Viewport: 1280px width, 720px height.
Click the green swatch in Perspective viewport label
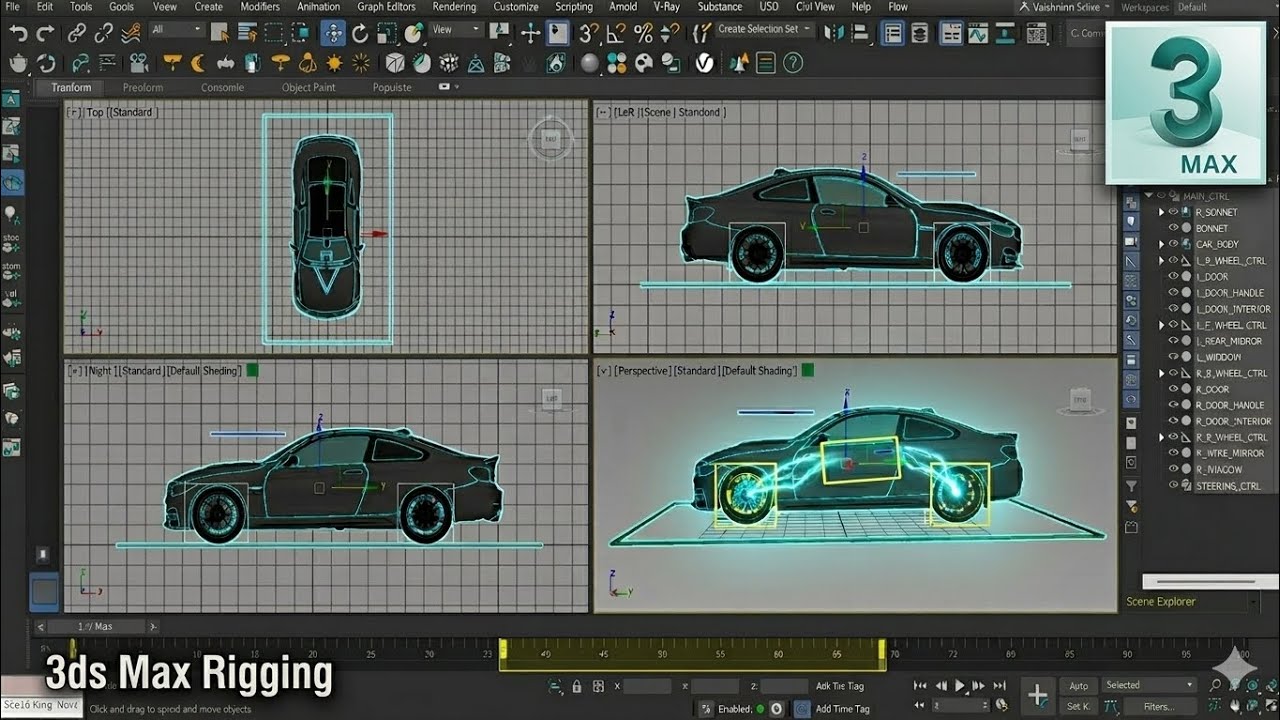click(x=807, y=370)
